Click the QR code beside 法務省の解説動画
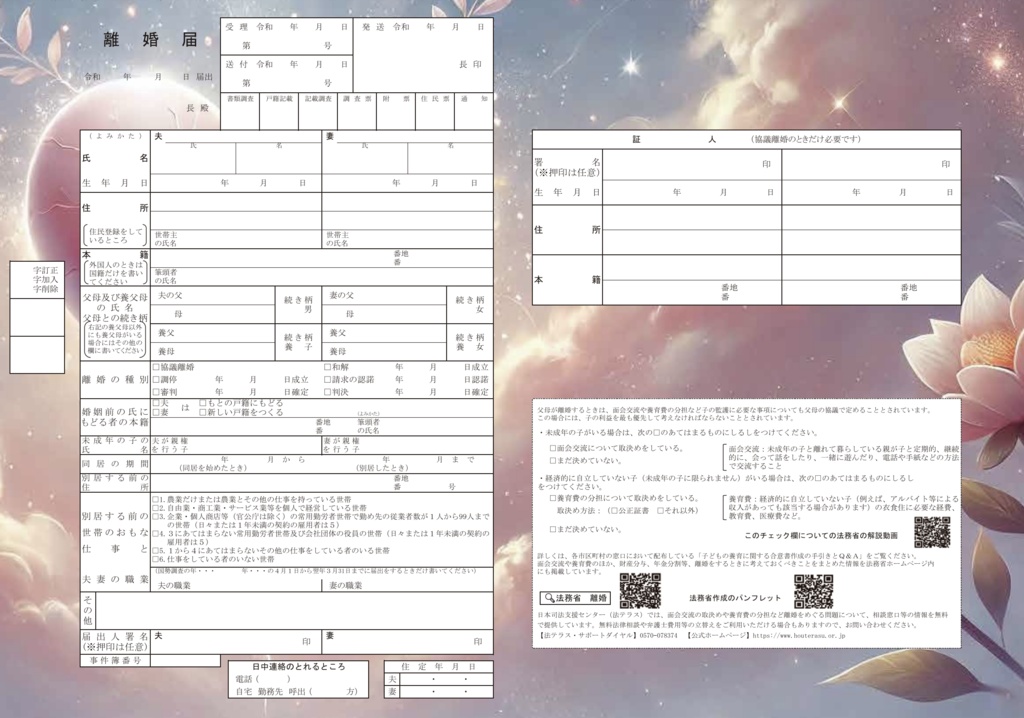The height and width of the screenshot is (718, 1024). (x=932, y=531)
